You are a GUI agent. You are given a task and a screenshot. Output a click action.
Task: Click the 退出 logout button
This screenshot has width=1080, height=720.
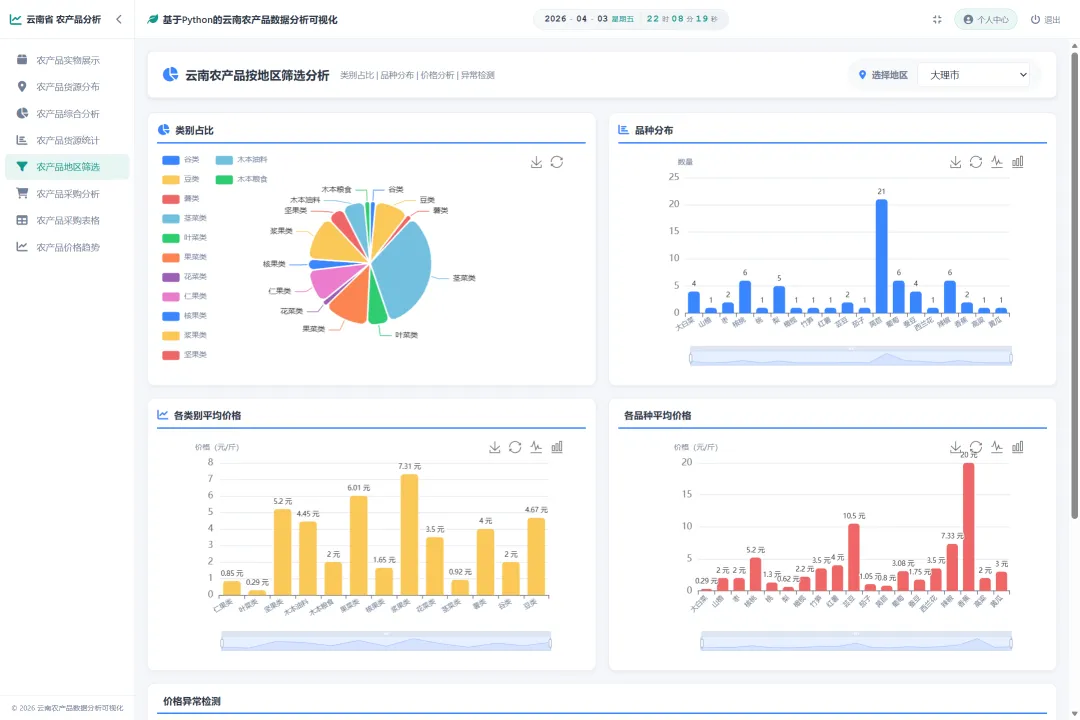click(1046, 19)
